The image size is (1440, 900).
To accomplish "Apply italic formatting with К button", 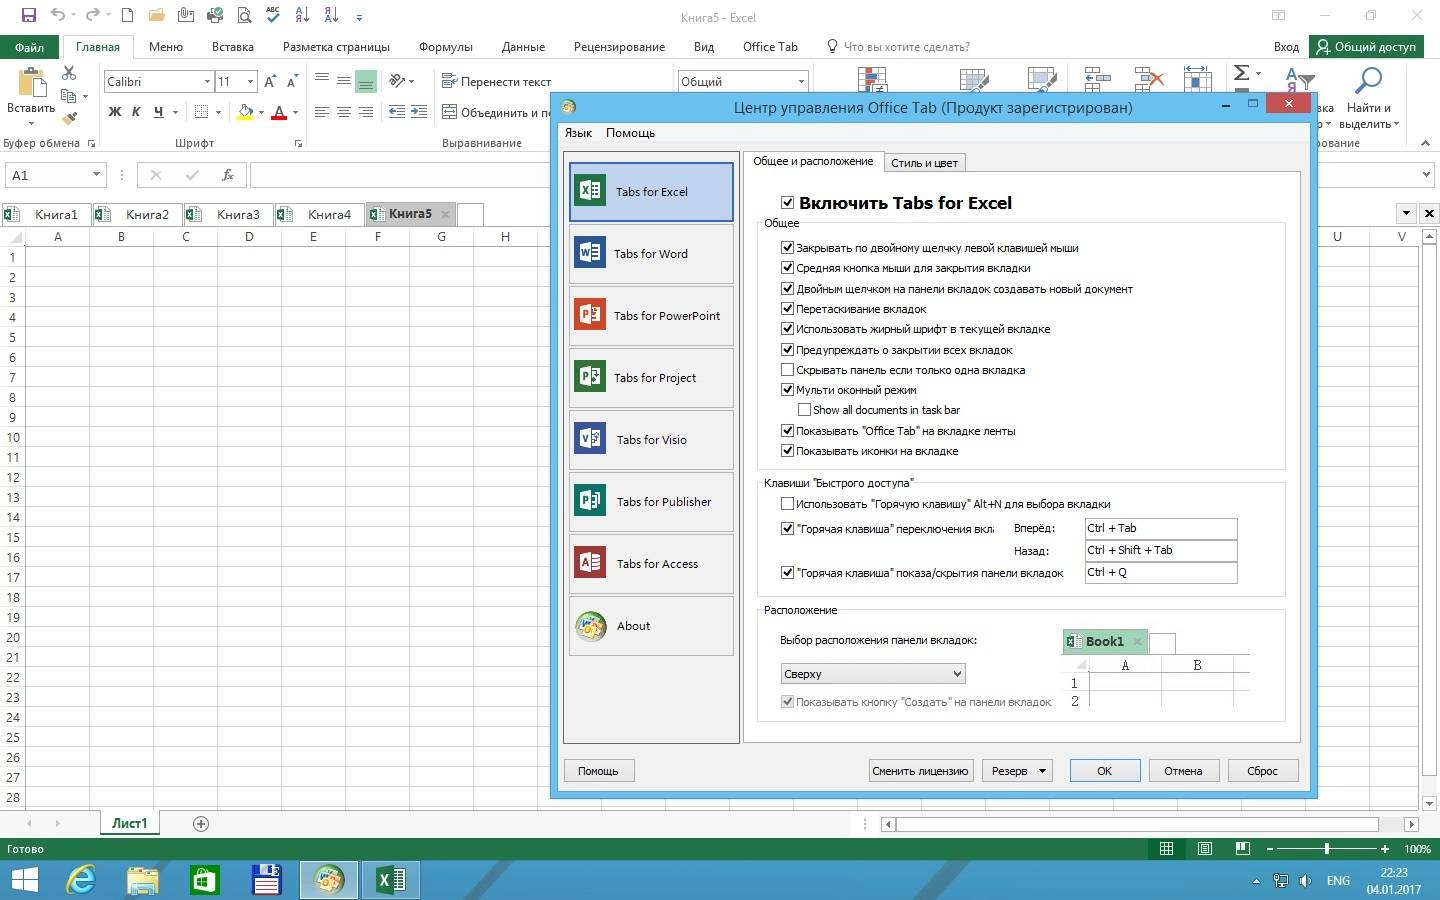I will (136, 112).
